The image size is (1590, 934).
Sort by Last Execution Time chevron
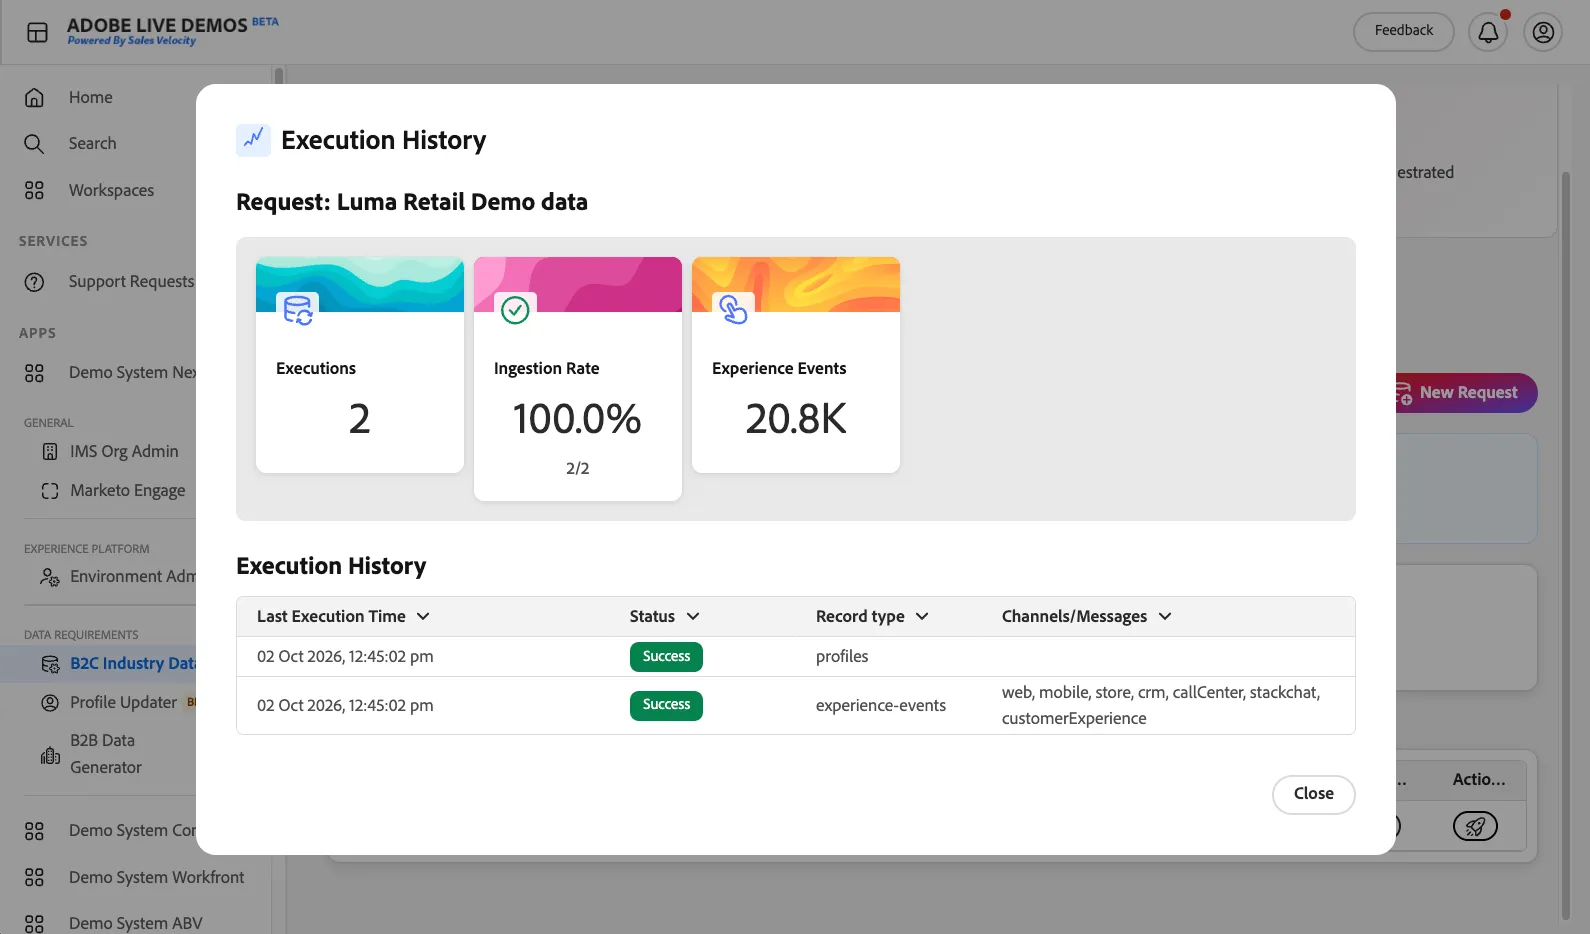[x=423, y=616]
